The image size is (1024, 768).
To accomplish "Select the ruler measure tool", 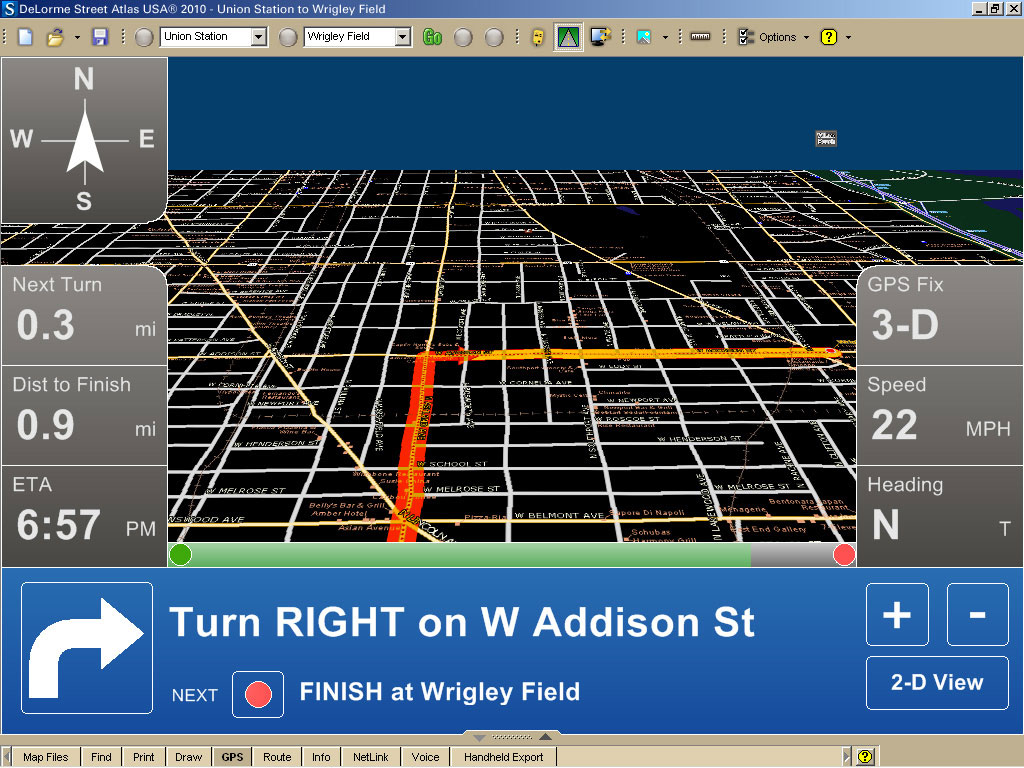I will point(700,37).
